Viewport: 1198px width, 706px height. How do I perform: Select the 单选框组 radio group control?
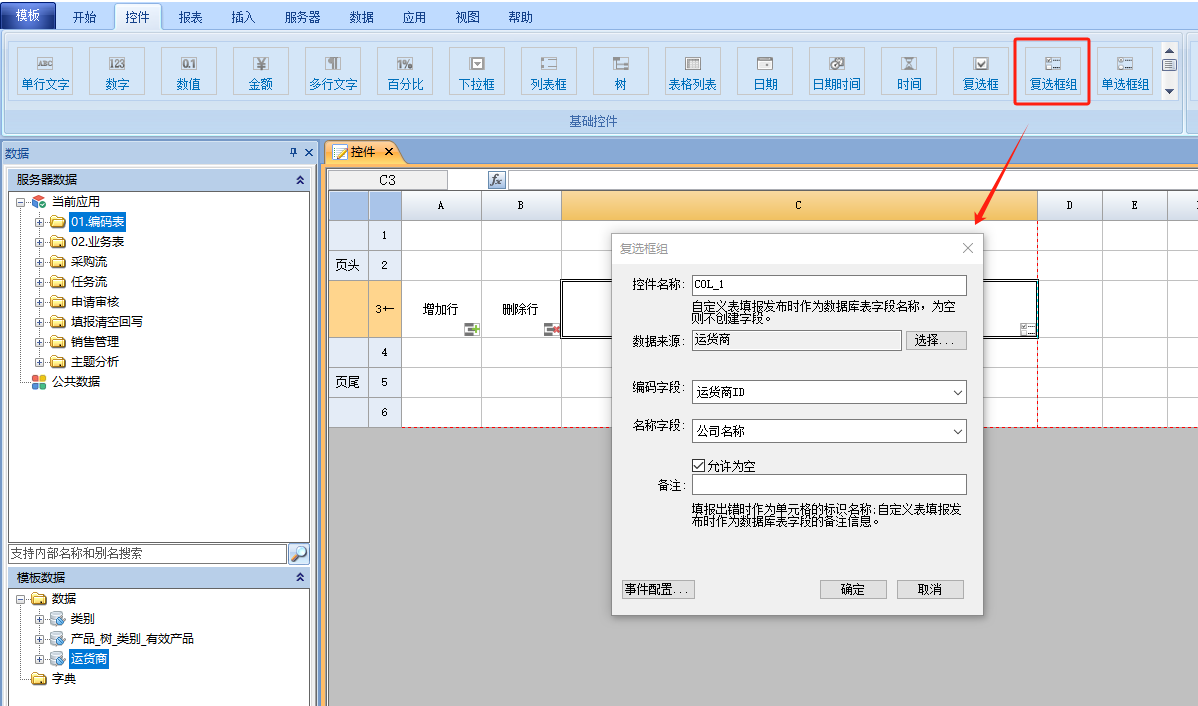pos(1125,72)
